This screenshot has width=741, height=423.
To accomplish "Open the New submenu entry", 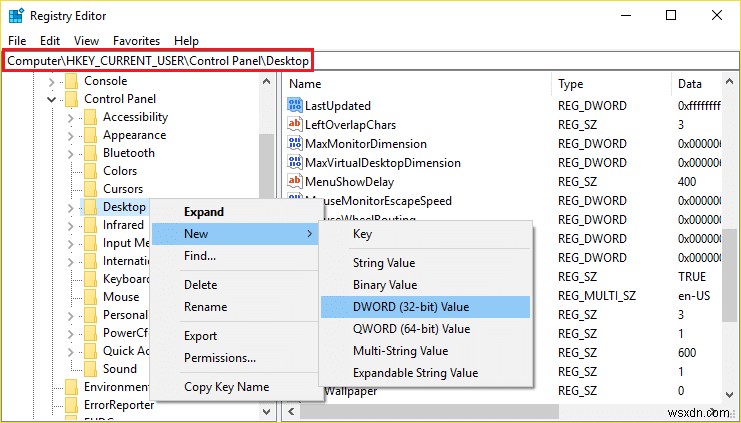I will (235, 234).
